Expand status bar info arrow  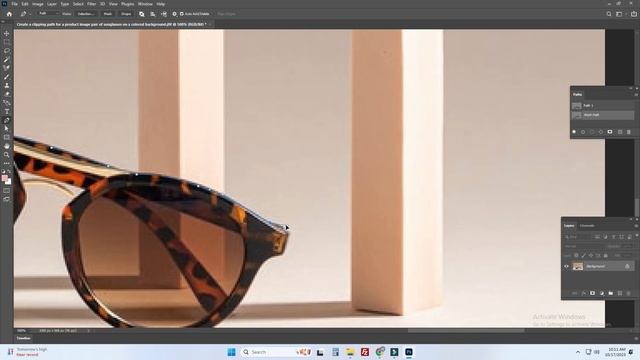point(89,331)
